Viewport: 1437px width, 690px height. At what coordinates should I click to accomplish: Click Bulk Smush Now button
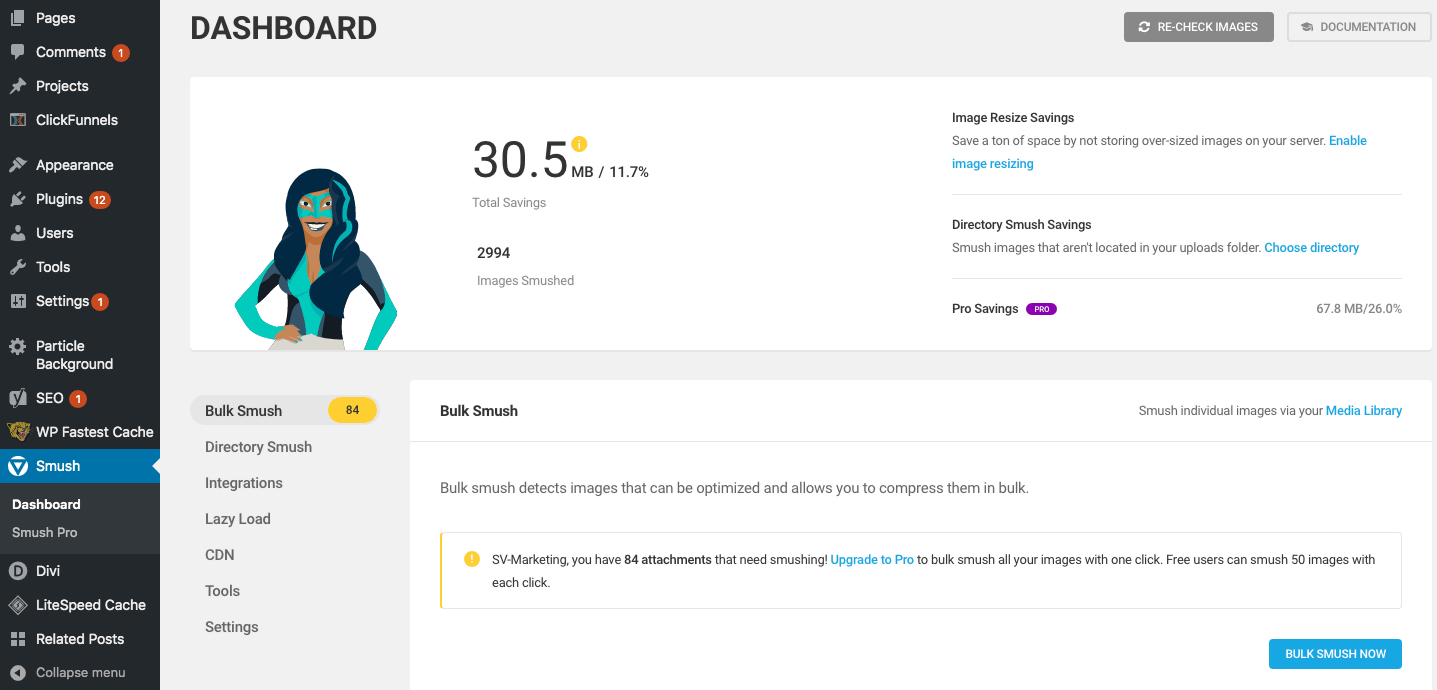tap(1335, 654)
